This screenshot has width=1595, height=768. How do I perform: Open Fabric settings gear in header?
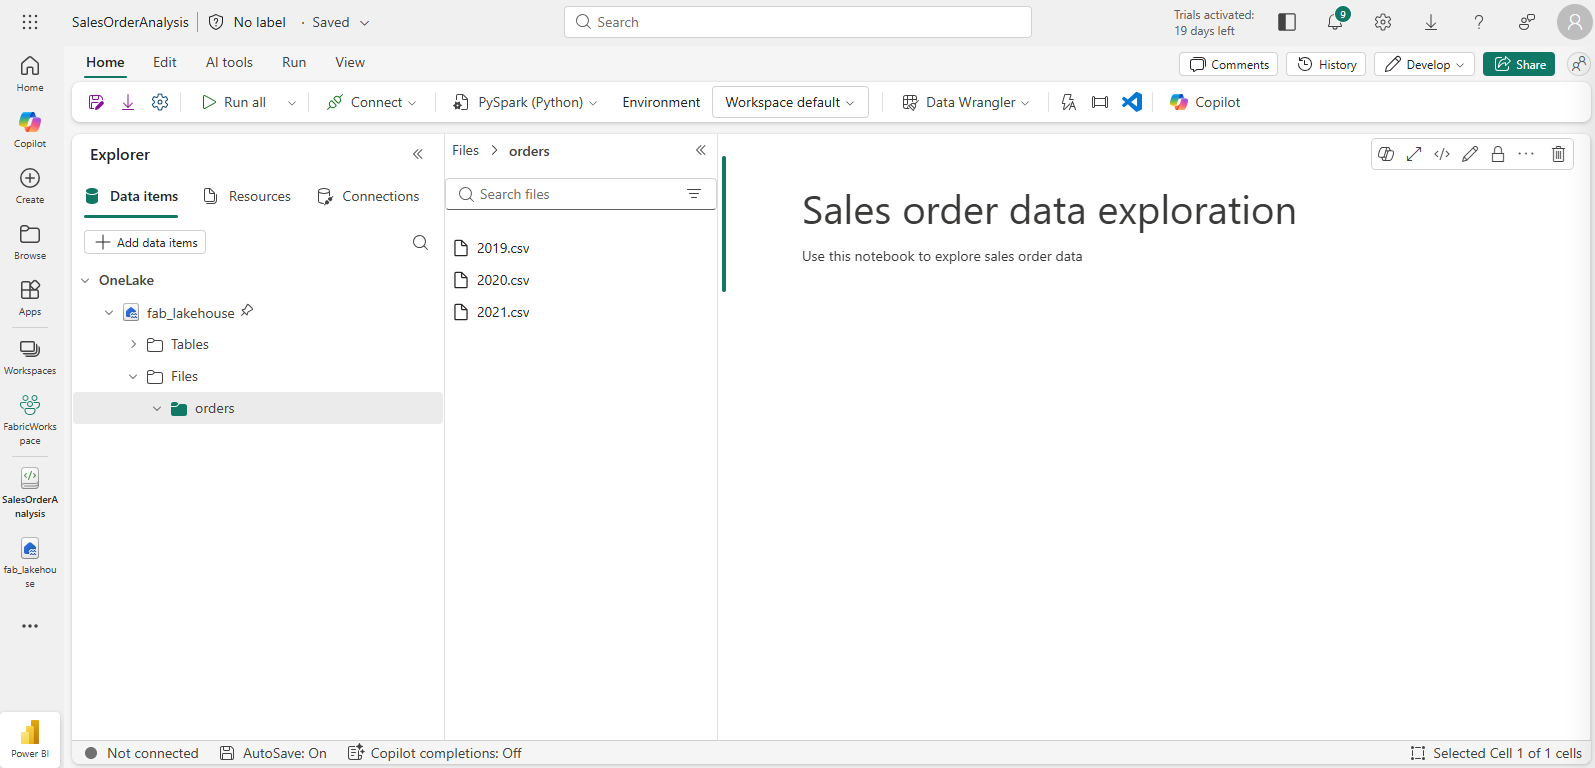click(1383, 22)
